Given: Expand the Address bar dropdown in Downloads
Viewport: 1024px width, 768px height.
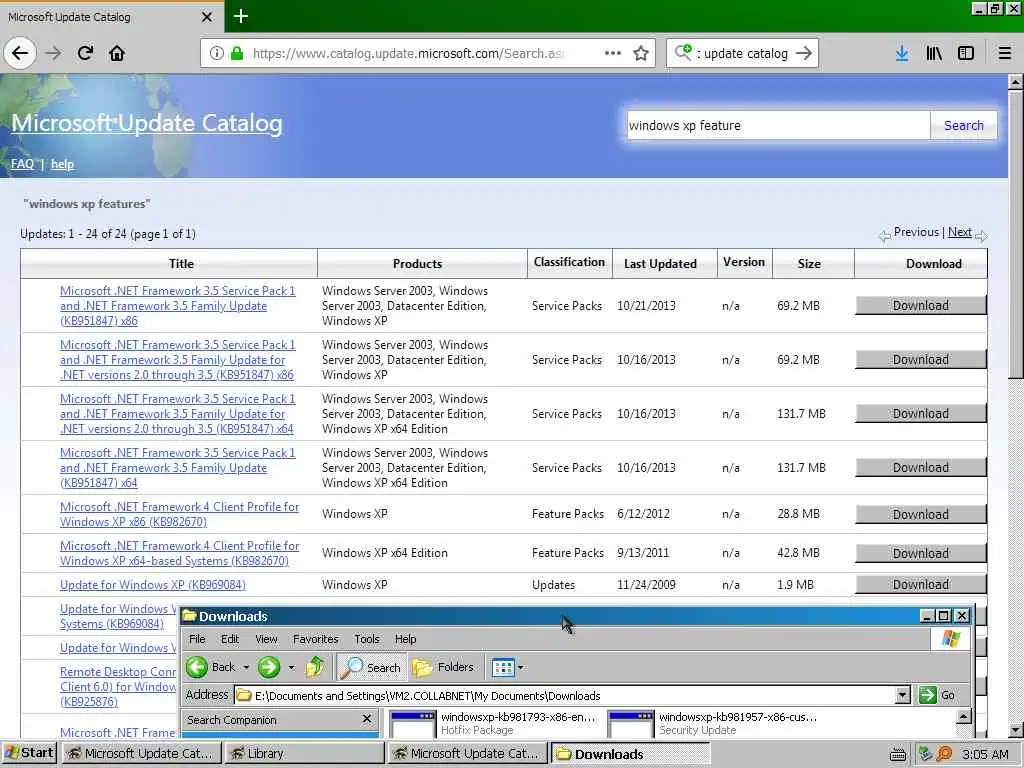Looking at the screenshot, I should coord(903,695).
